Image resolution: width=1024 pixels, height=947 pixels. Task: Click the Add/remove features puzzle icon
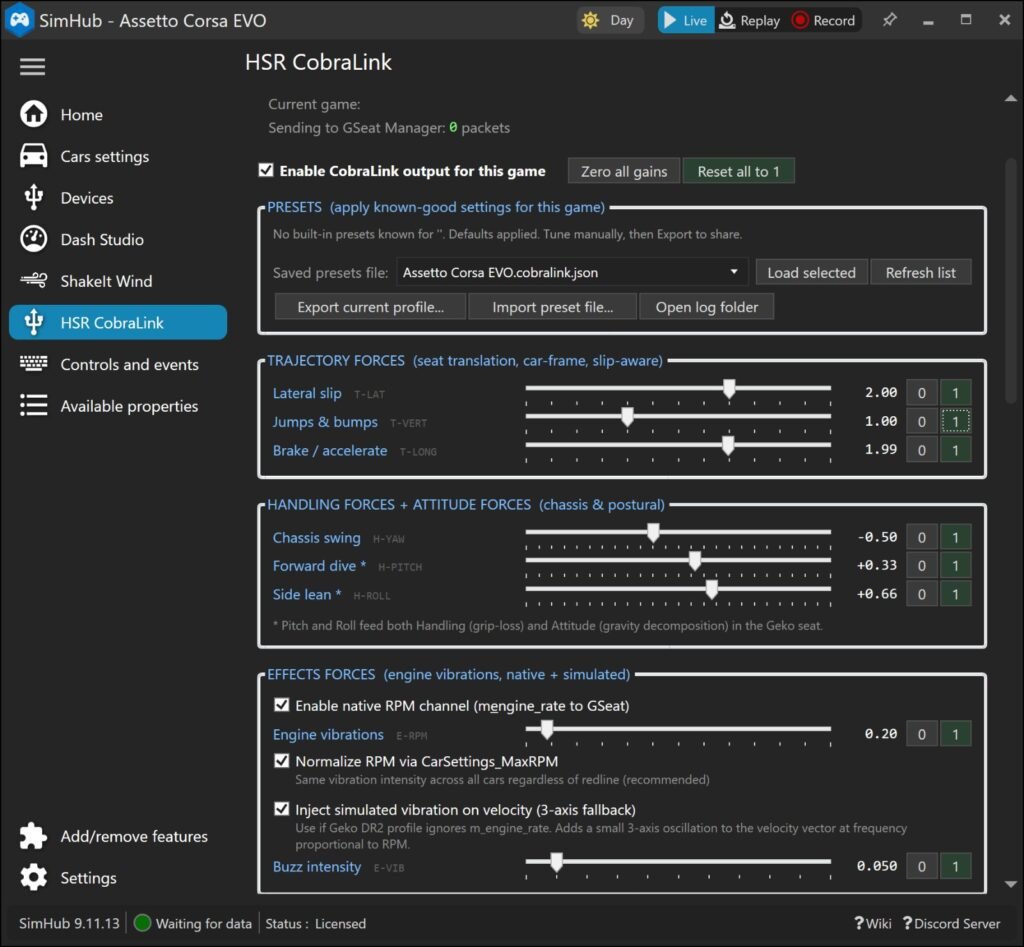(x=33, y=836)
